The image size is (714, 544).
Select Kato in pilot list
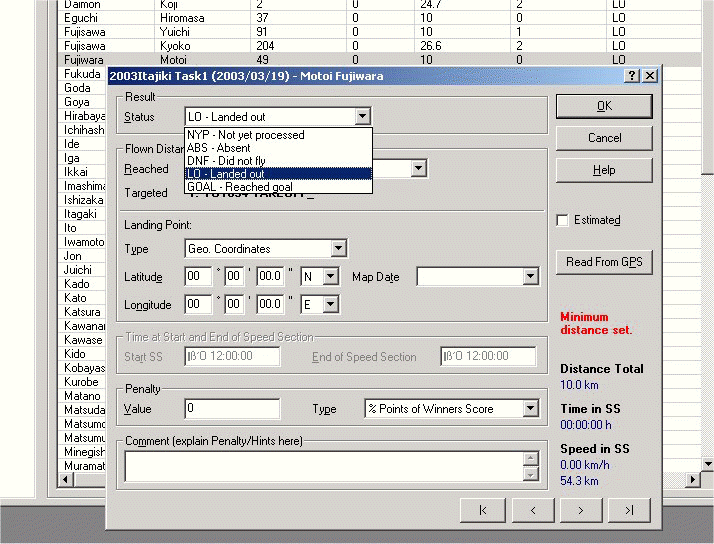point(76,298)
